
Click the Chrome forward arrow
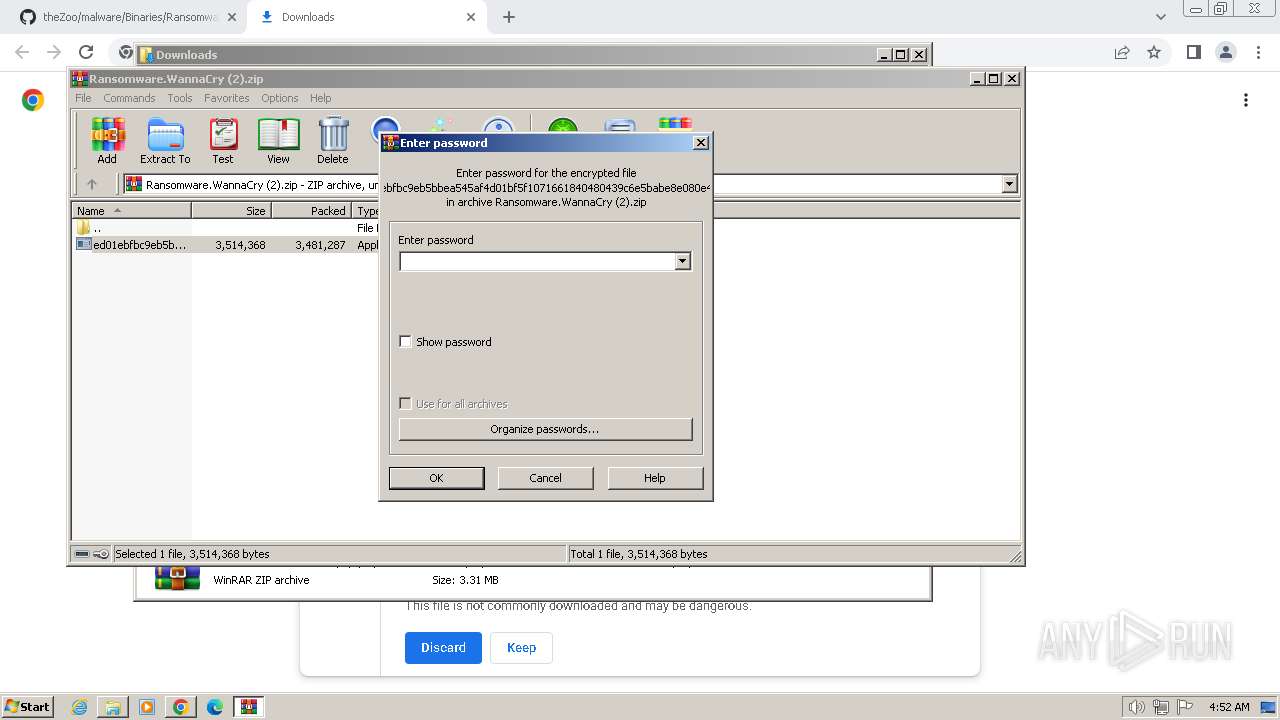54,52
